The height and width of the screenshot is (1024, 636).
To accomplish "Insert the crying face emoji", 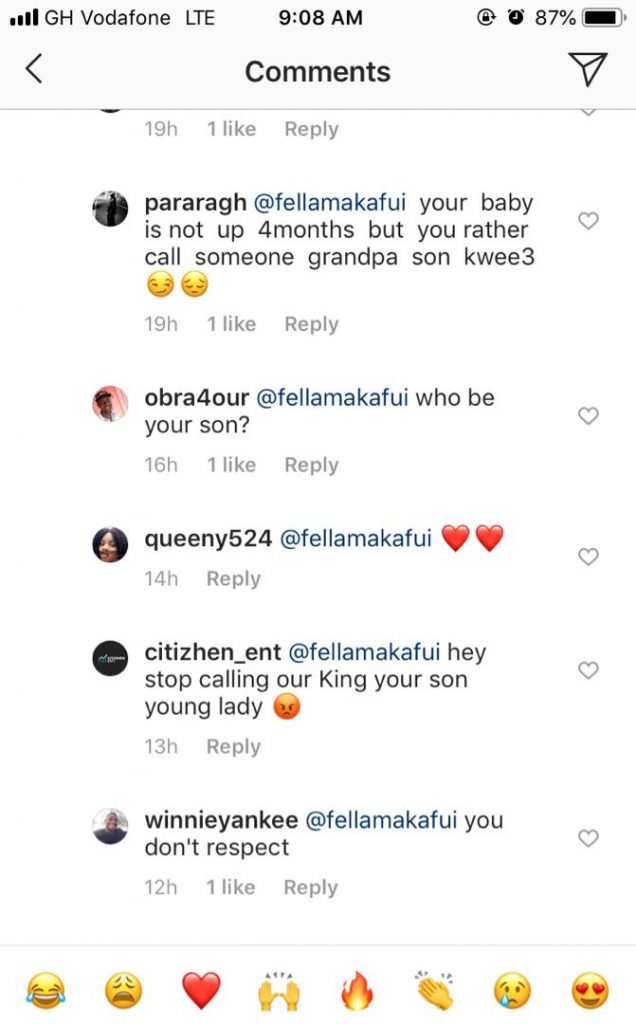I will (x=512, y=990).
